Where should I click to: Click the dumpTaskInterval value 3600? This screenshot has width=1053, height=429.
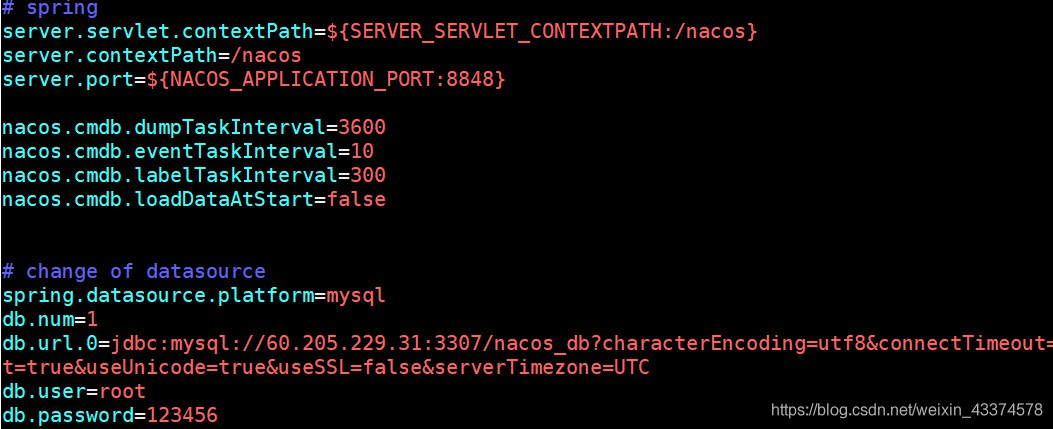[362, 127]
